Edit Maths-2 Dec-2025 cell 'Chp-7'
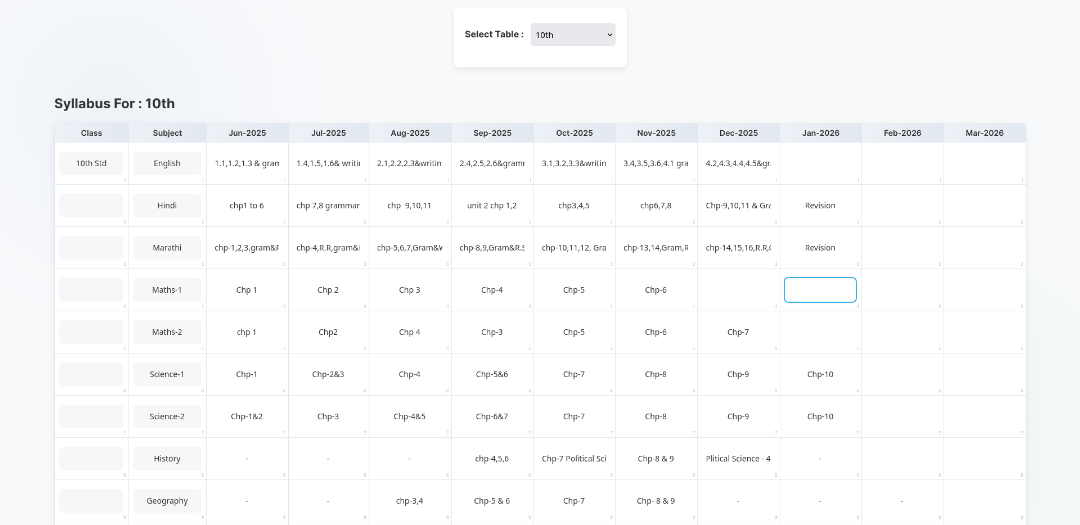Screen dimensions: 1080x525 pyautogui.click(x=738, y=332)
